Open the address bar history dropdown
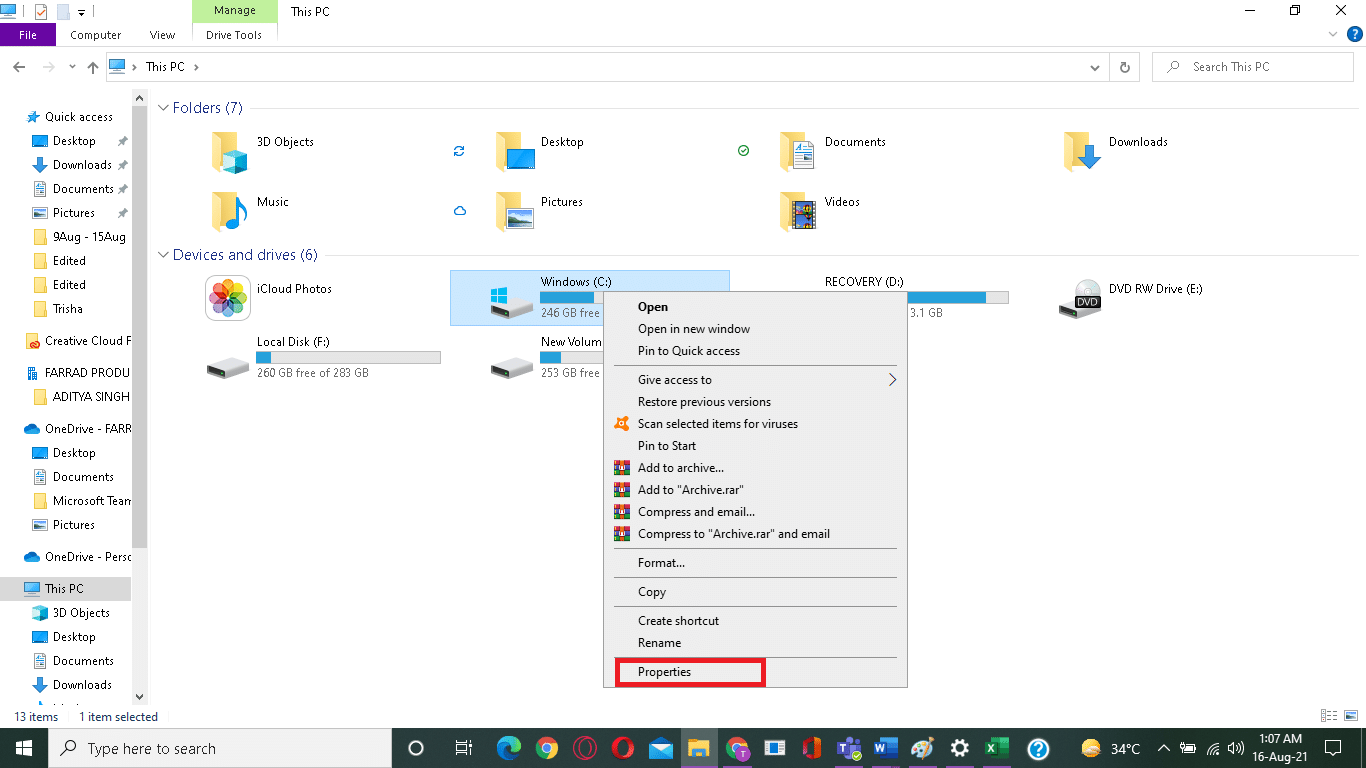Screen dimensions: 1366x768 (x=1094, y=66)
